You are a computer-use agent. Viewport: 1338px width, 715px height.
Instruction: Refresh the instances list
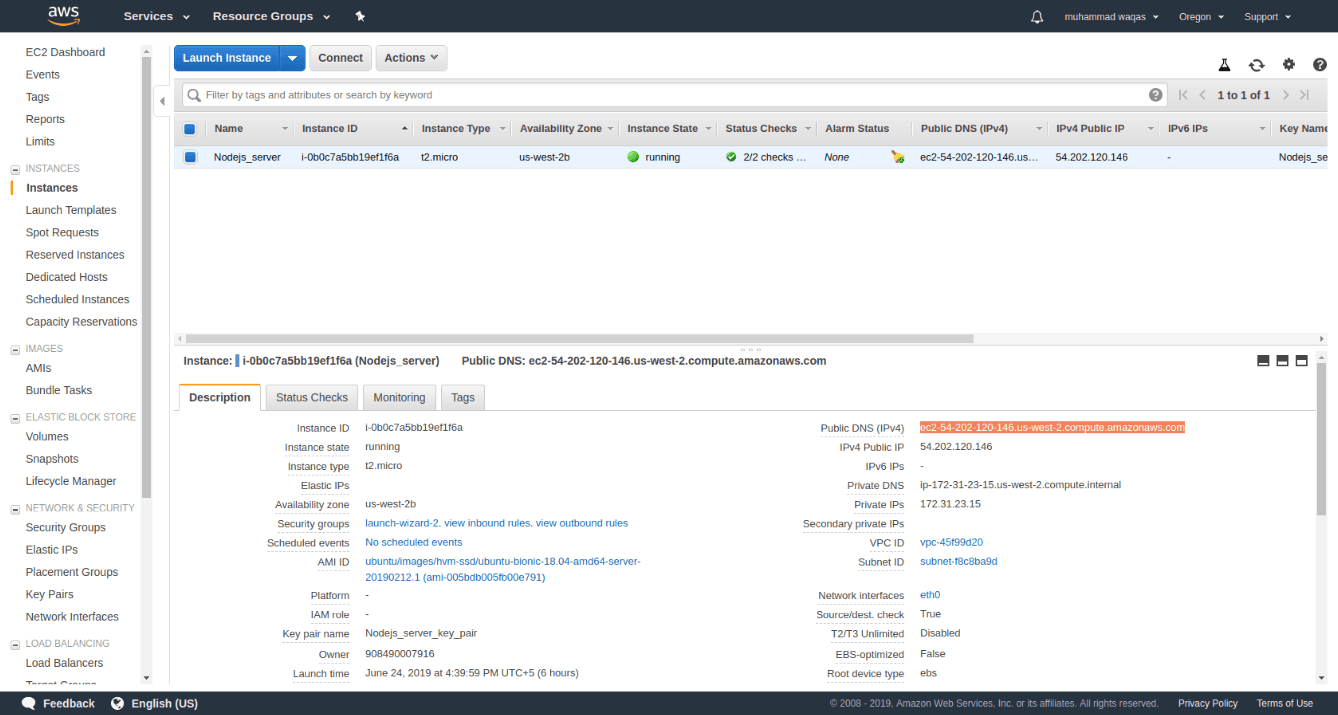coord(1257,63)
